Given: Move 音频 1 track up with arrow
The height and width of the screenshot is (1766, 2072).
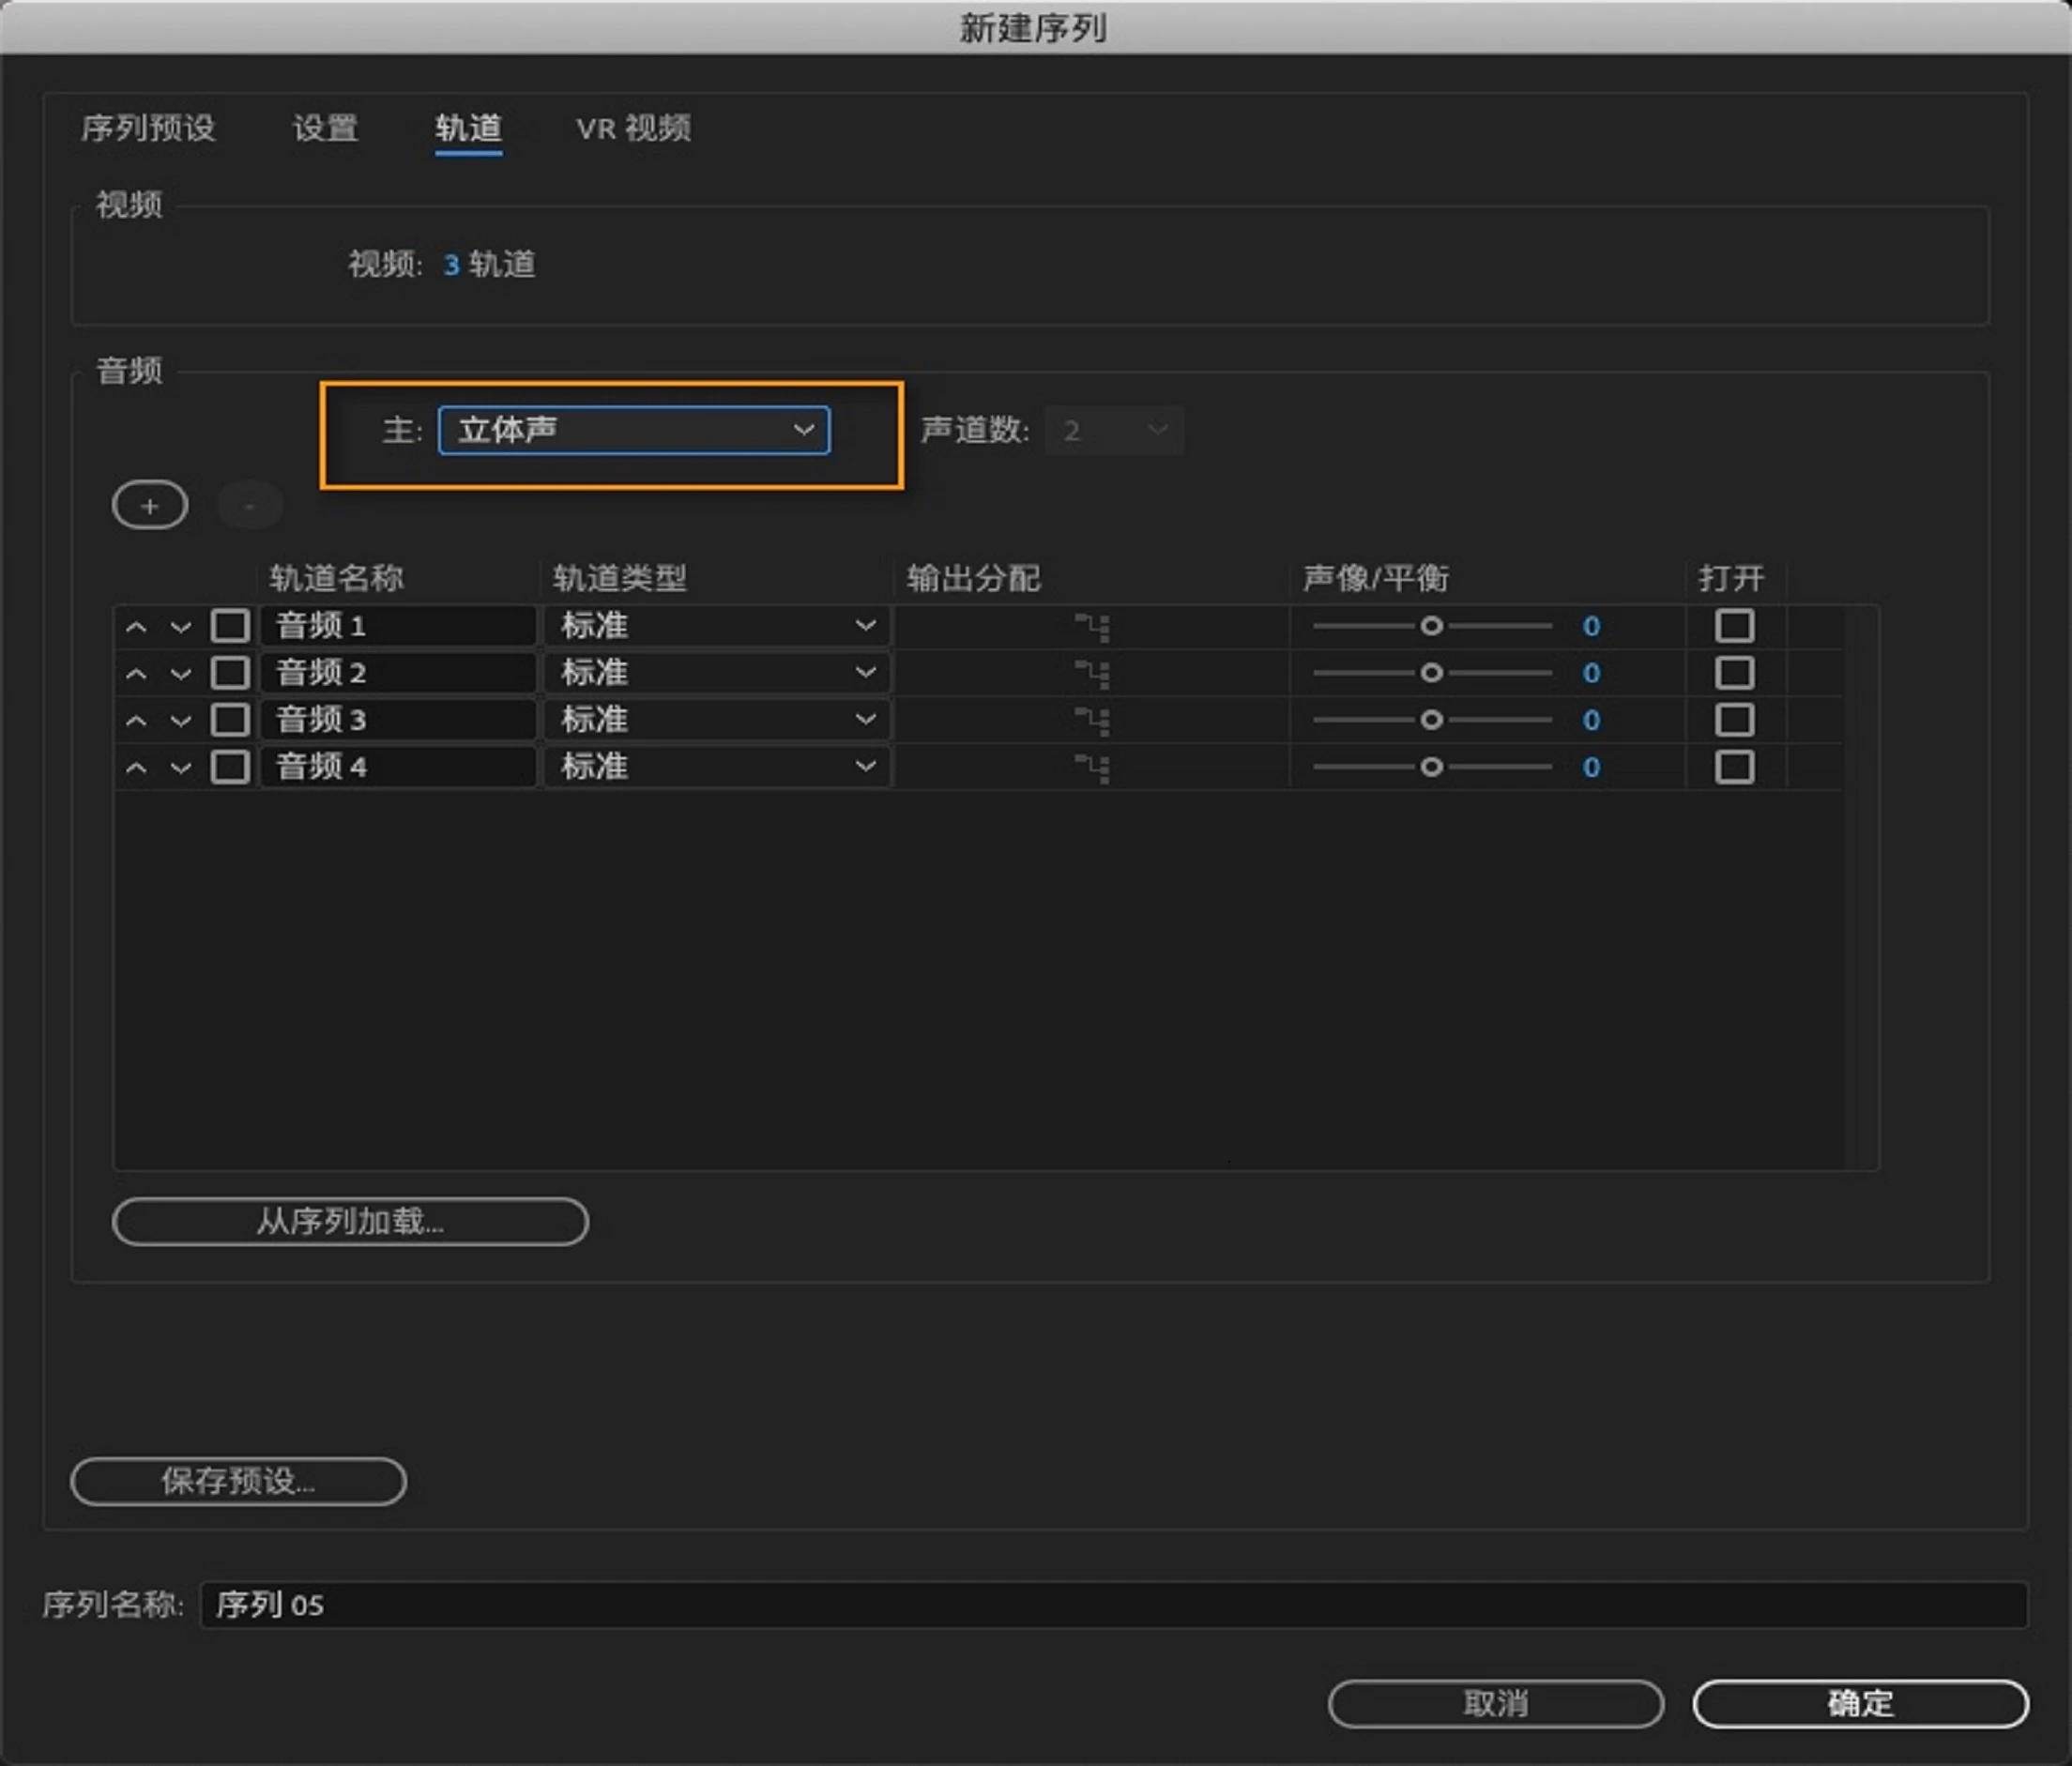Looking at the screenshot, I should [x=137, y=627].
